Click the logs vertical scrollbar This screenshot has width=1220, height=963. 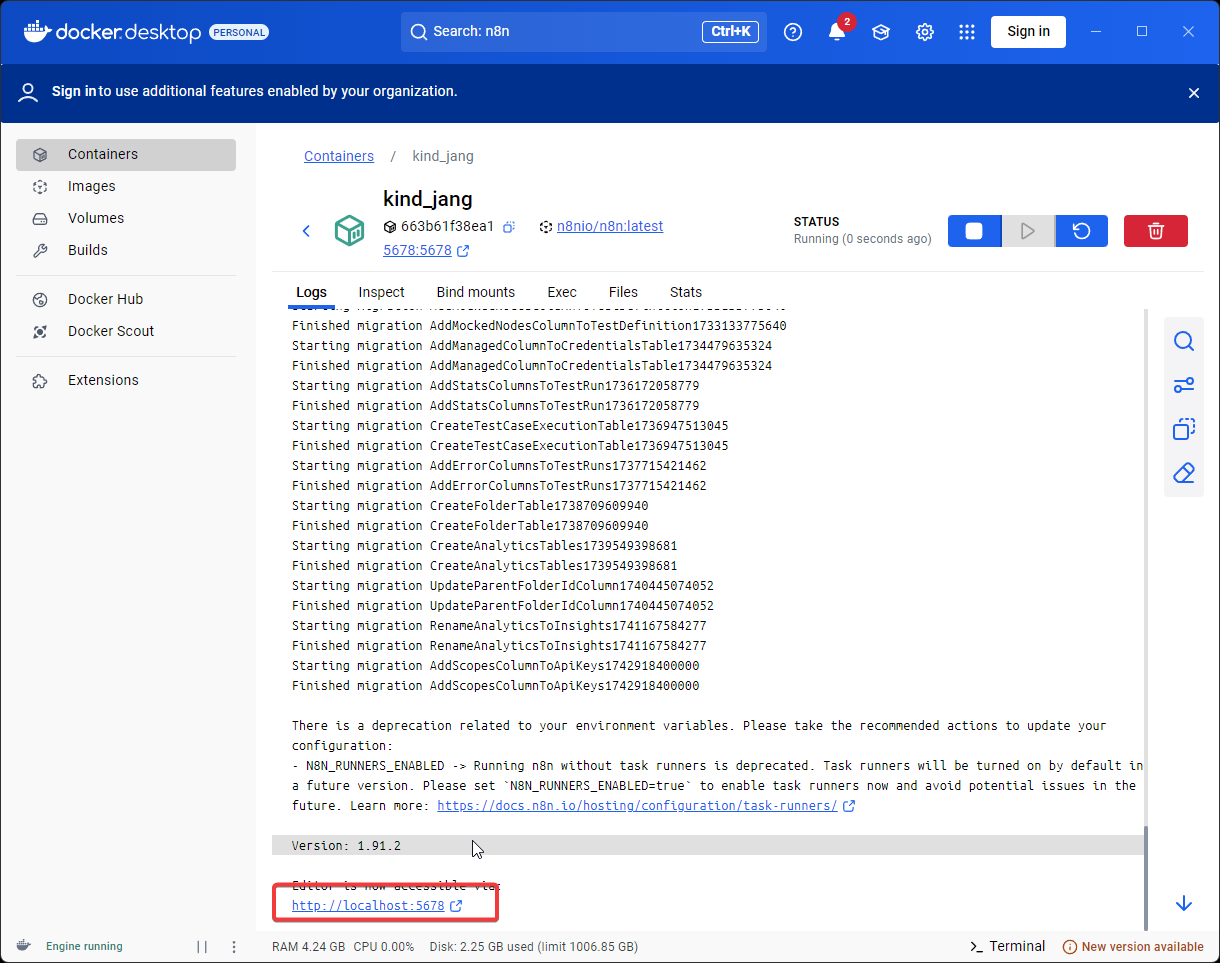[1148, 877]
